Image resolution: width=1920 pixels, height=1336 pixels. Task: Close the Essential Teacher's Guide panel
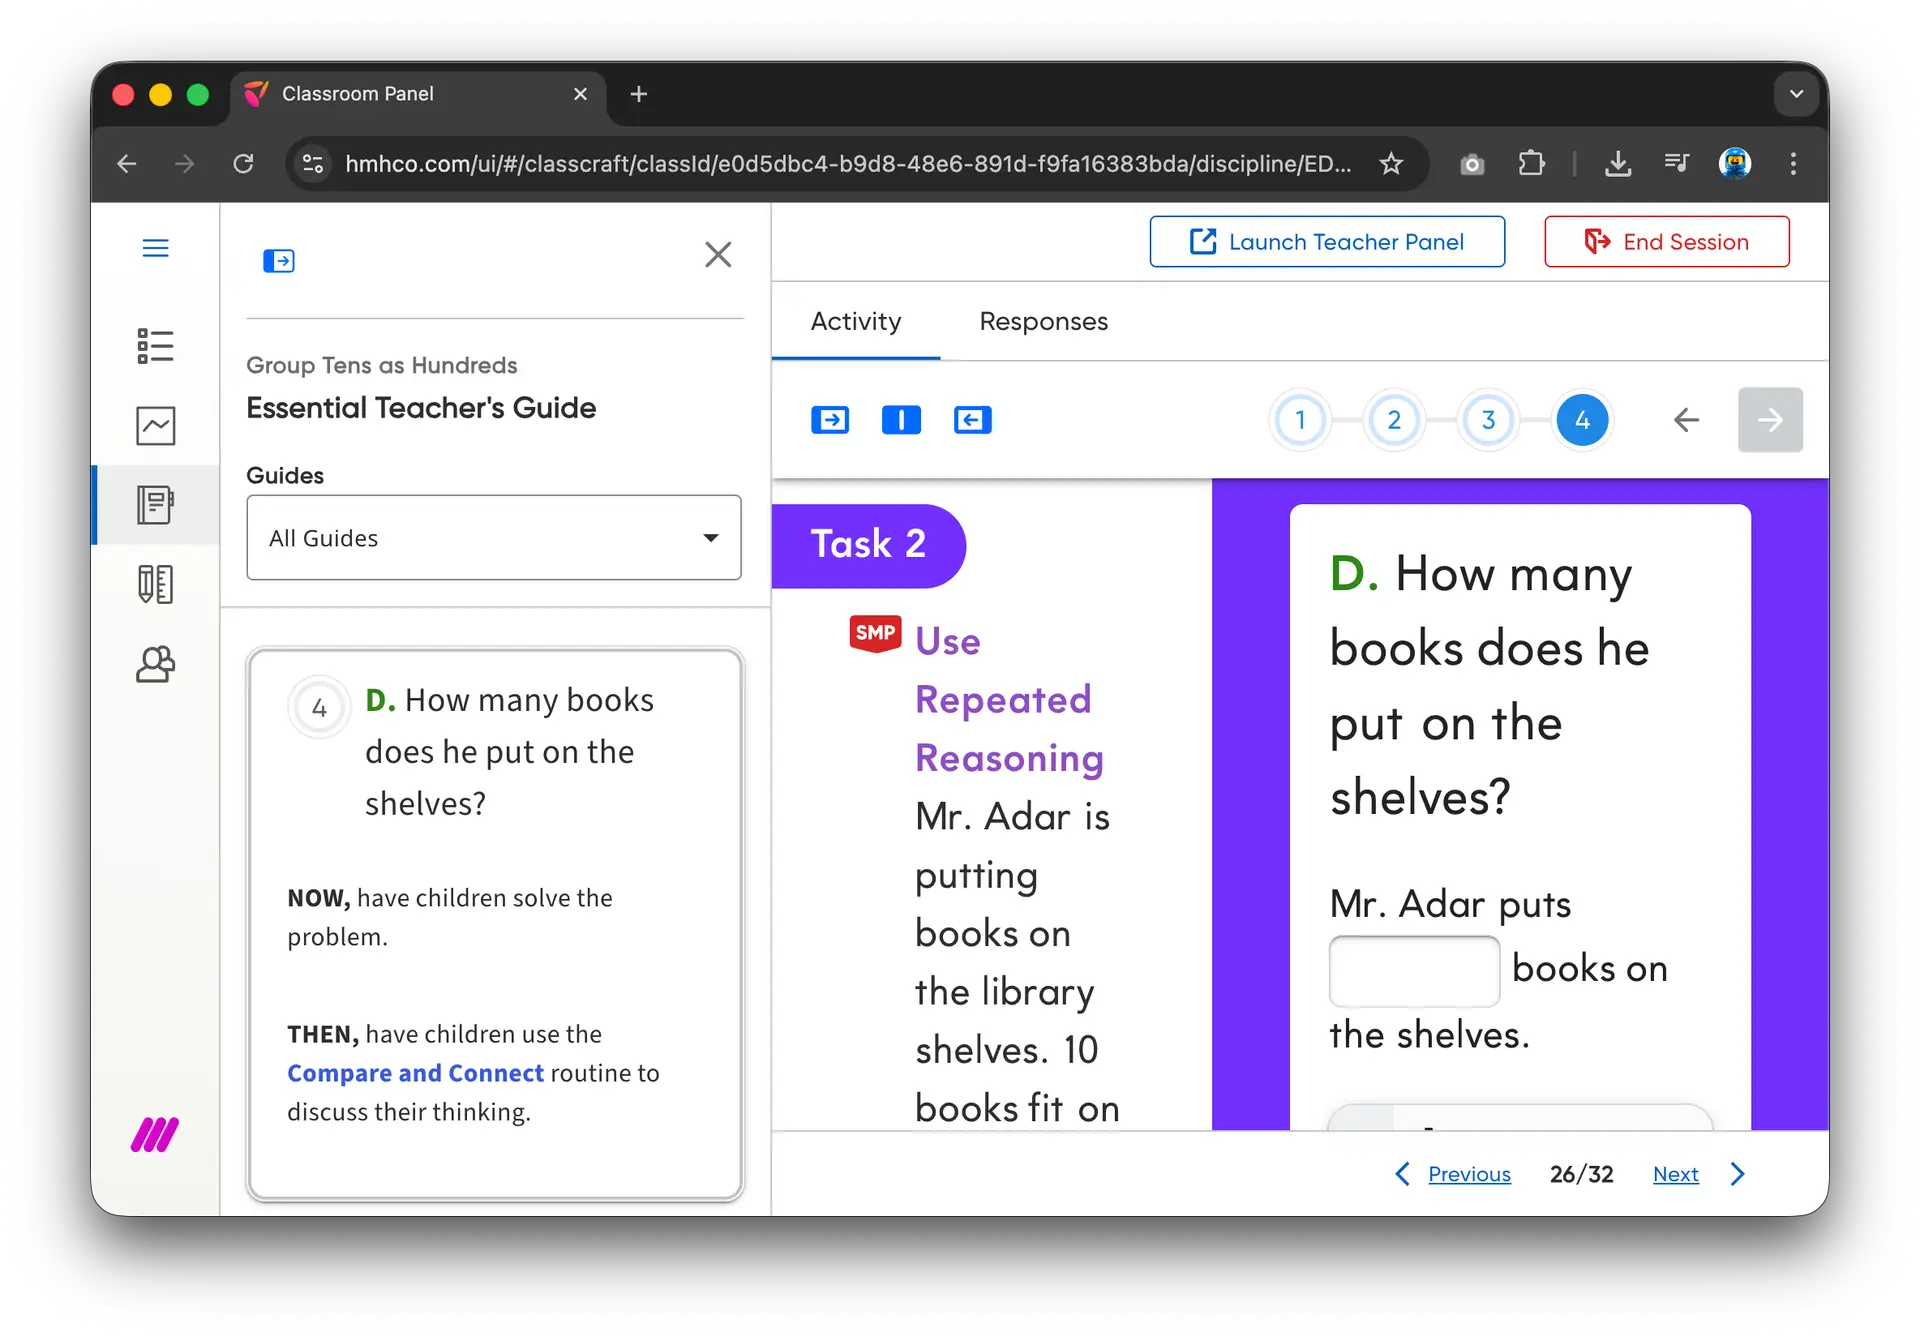[717, 255]
